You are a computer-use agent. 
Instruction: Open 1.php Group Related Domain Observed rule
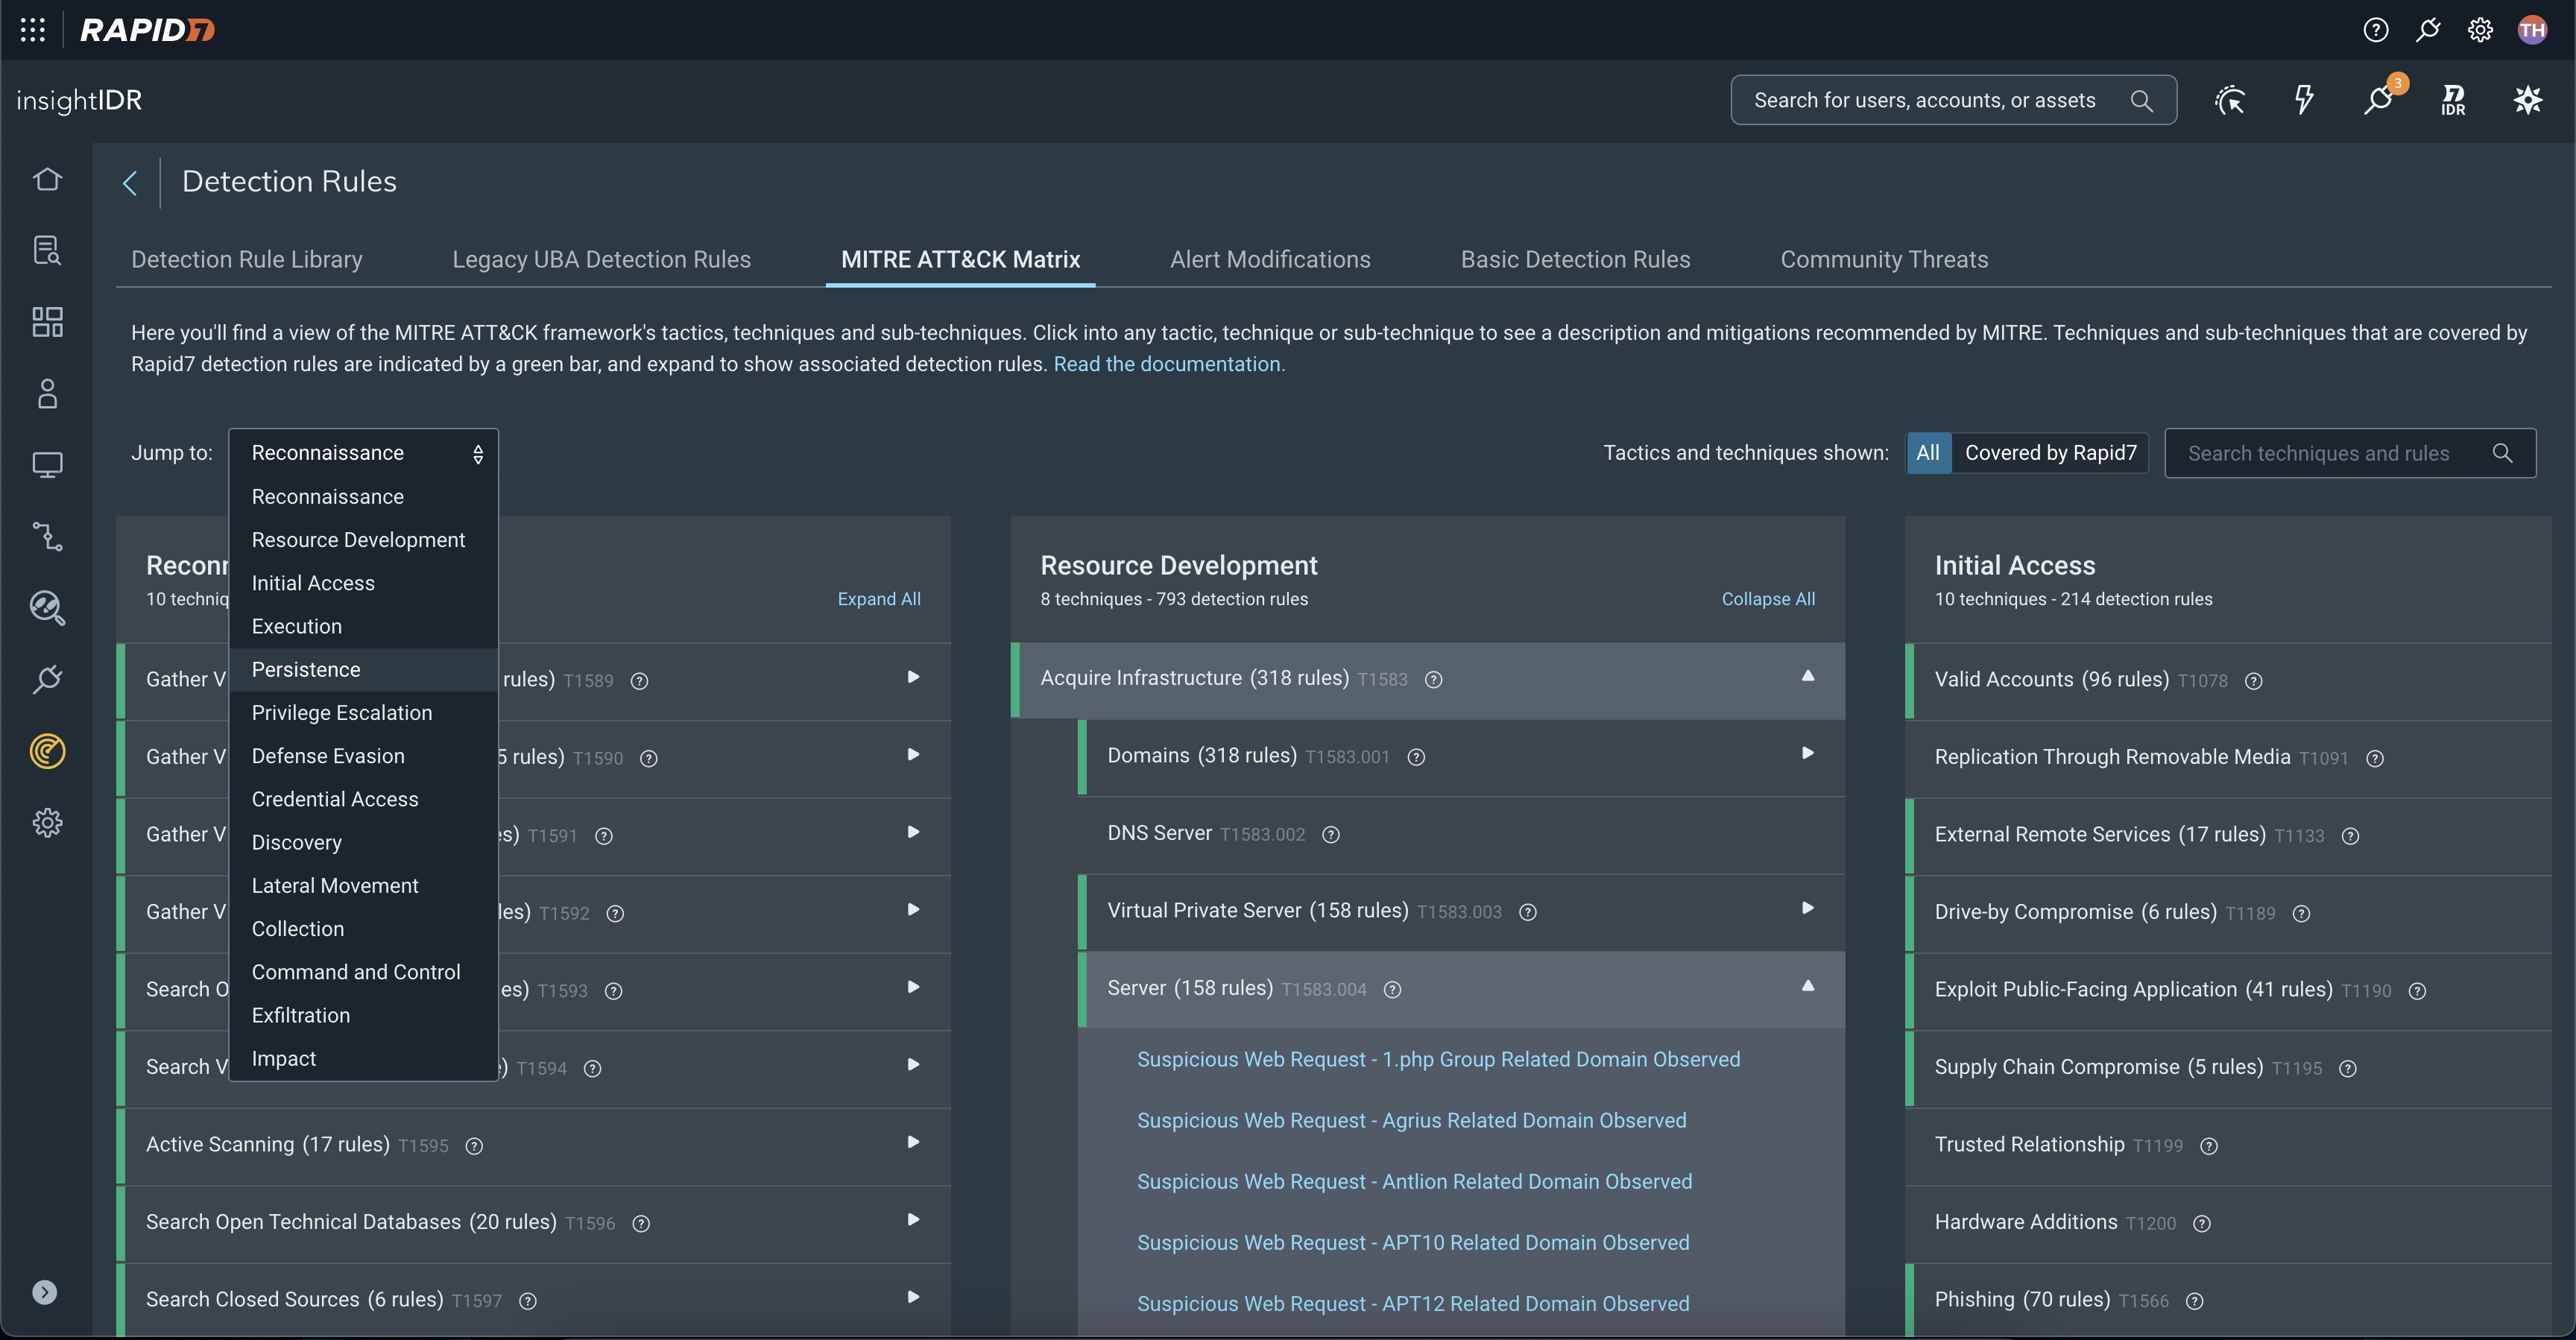[x=1438, y=1060]
